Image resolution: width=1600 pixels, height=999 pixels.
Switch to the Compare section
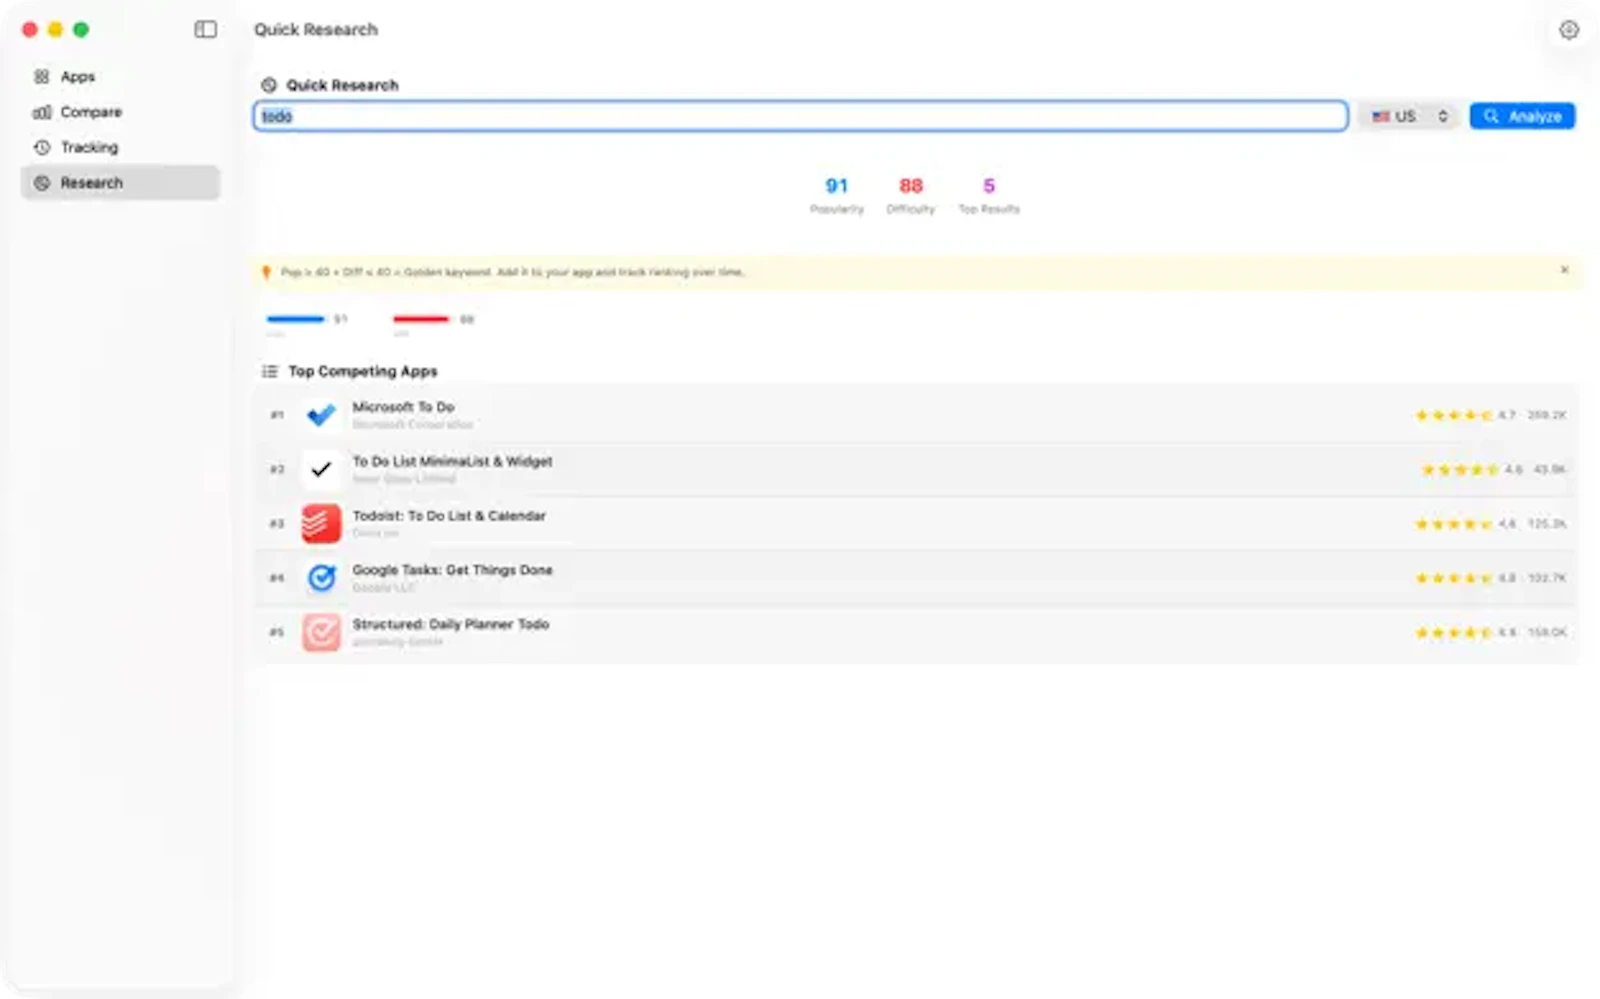120,112
